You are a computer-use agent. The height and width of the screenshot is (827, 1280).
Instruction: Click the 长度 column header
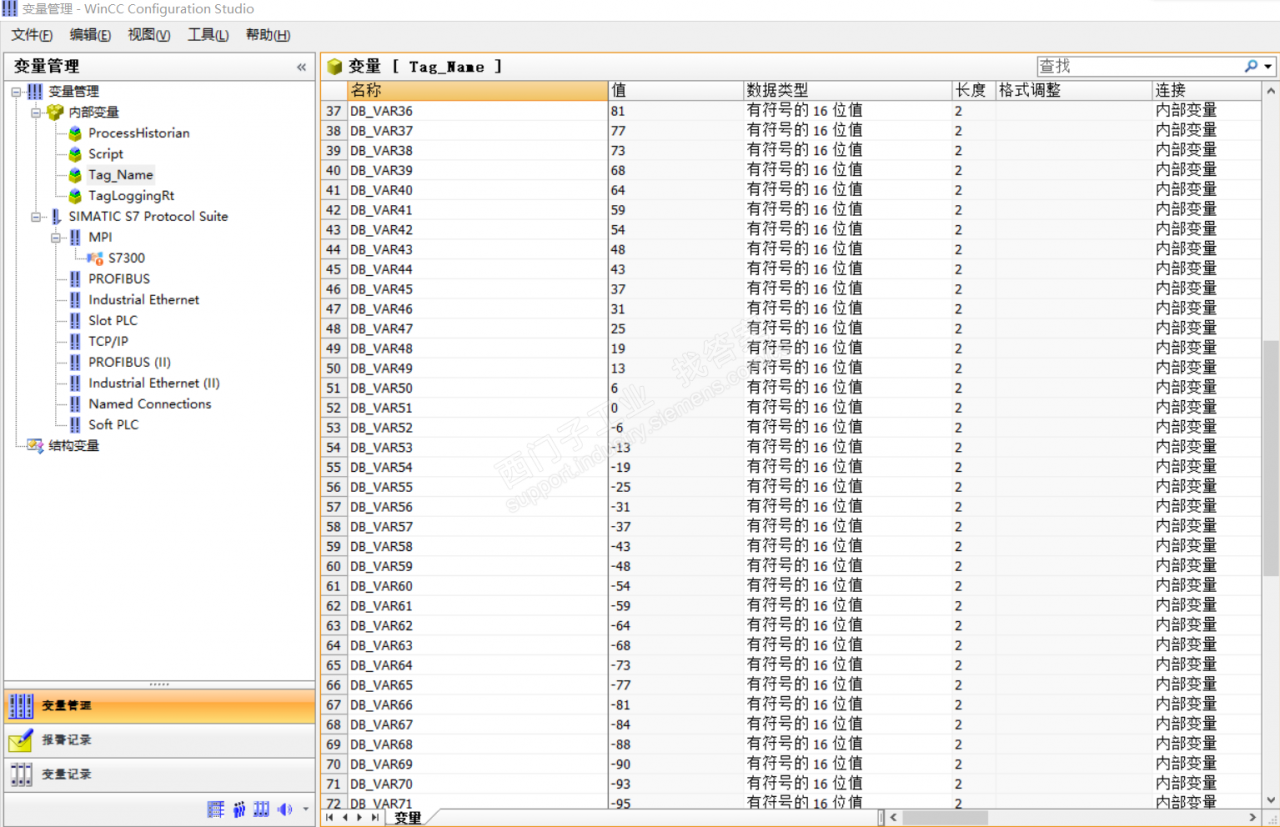pos(973,90)
